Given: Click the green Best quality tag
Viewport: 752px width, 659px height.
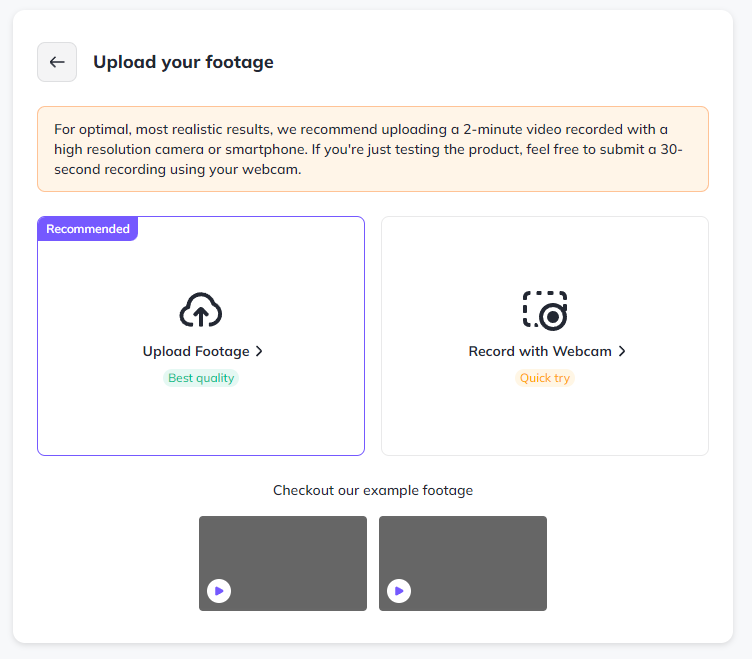Looking at the screenshot, I should (201, 379).
